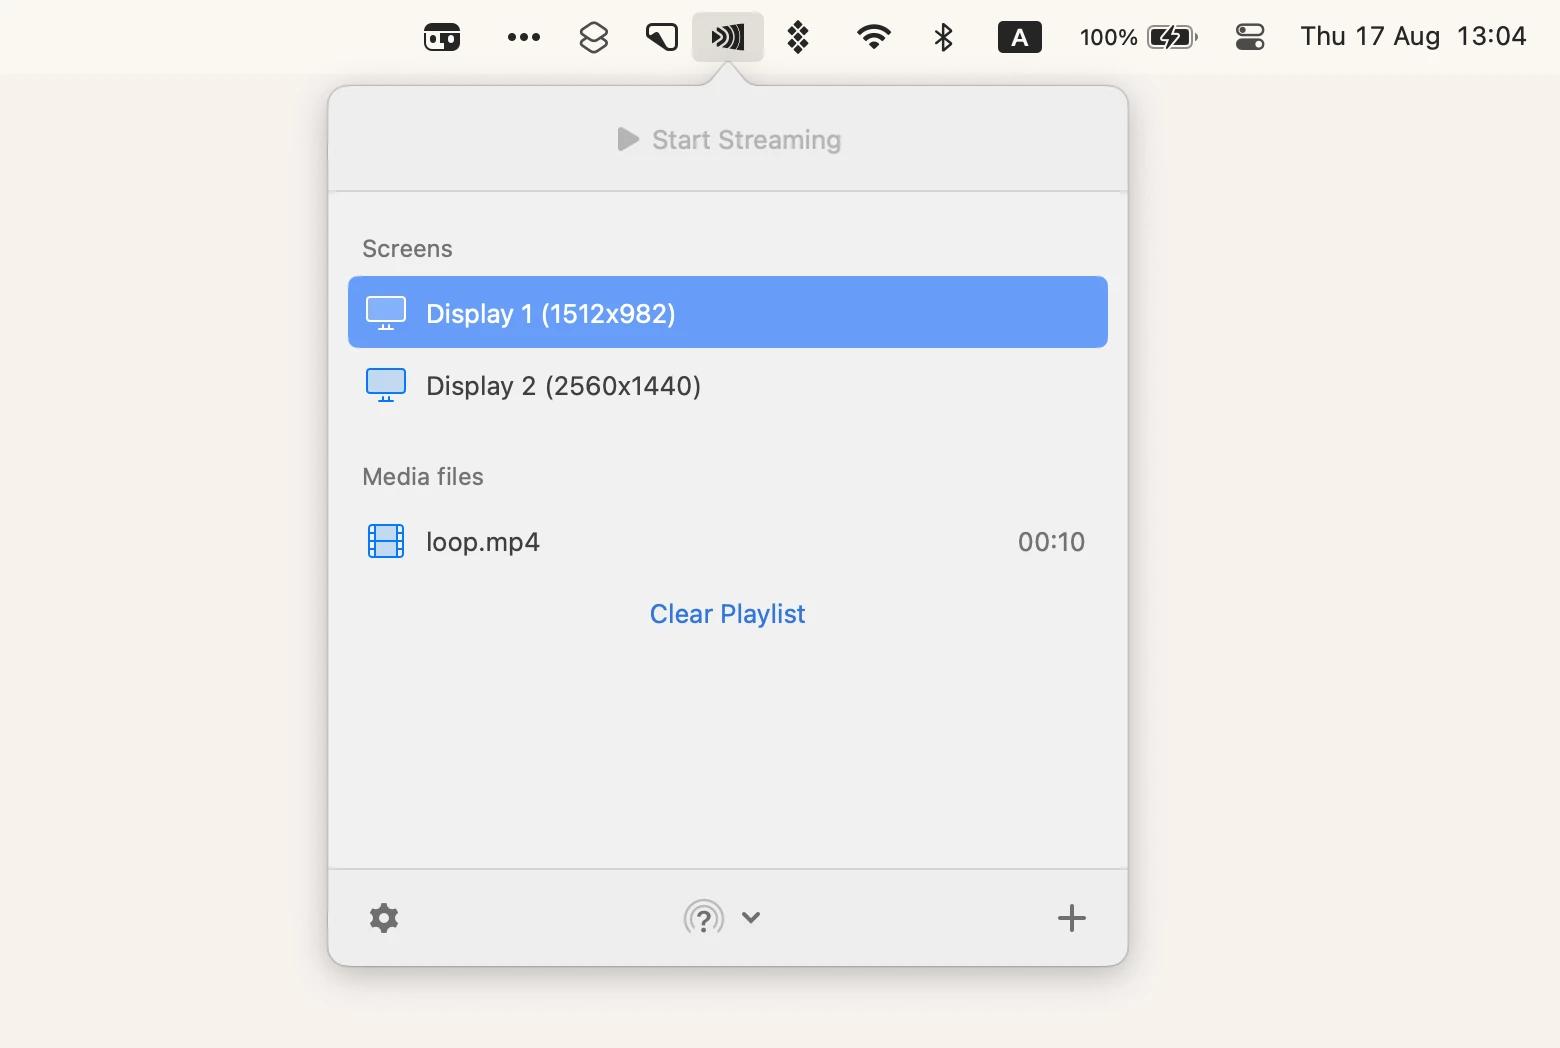Click the 00:10 duration of loop.mp4
The image size is (1560, 1048).
point(1051,541)
